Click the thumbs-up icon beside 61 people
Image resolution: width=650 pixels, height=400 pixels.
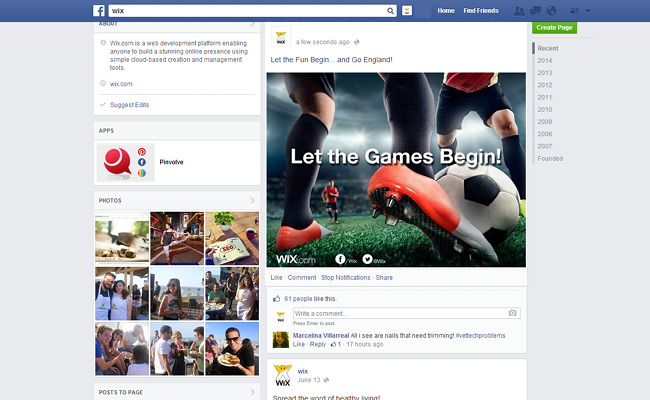(x=276, y=298)
